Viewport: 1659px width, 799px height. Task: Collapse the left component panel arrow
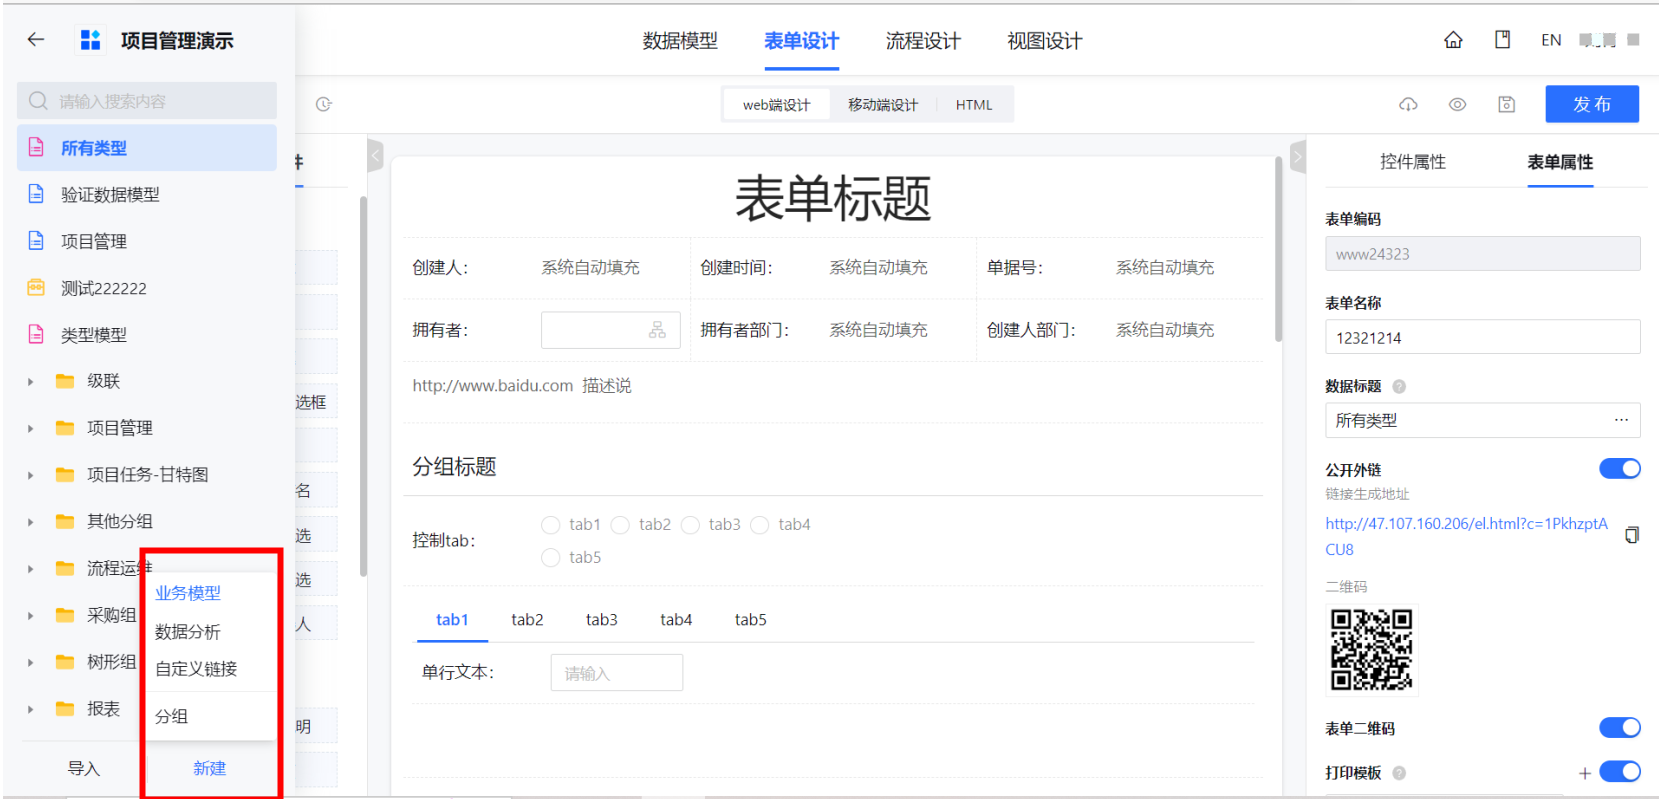coord(375,156)
